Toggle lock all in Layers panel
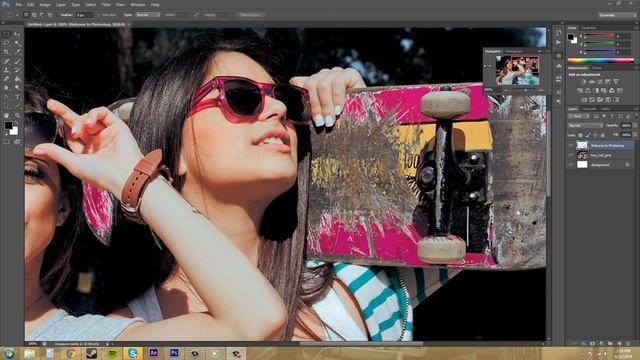Screen dimensions: 640x360 (603, 135)
